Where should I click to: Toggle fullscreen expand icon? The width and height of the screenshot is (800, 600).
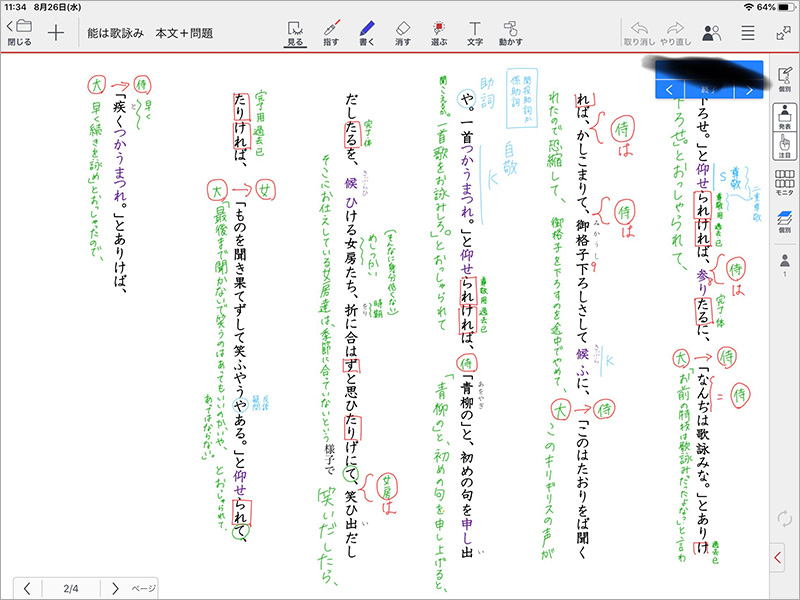coord(783,33)
